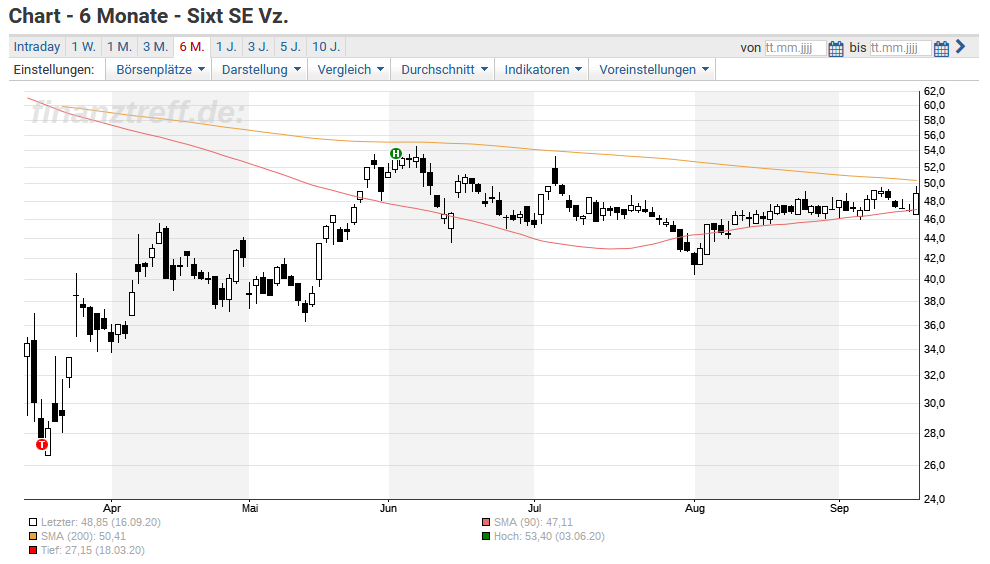Click 'Letzter: 48,85 (16.09.20)' legend text

pos(101,522)
